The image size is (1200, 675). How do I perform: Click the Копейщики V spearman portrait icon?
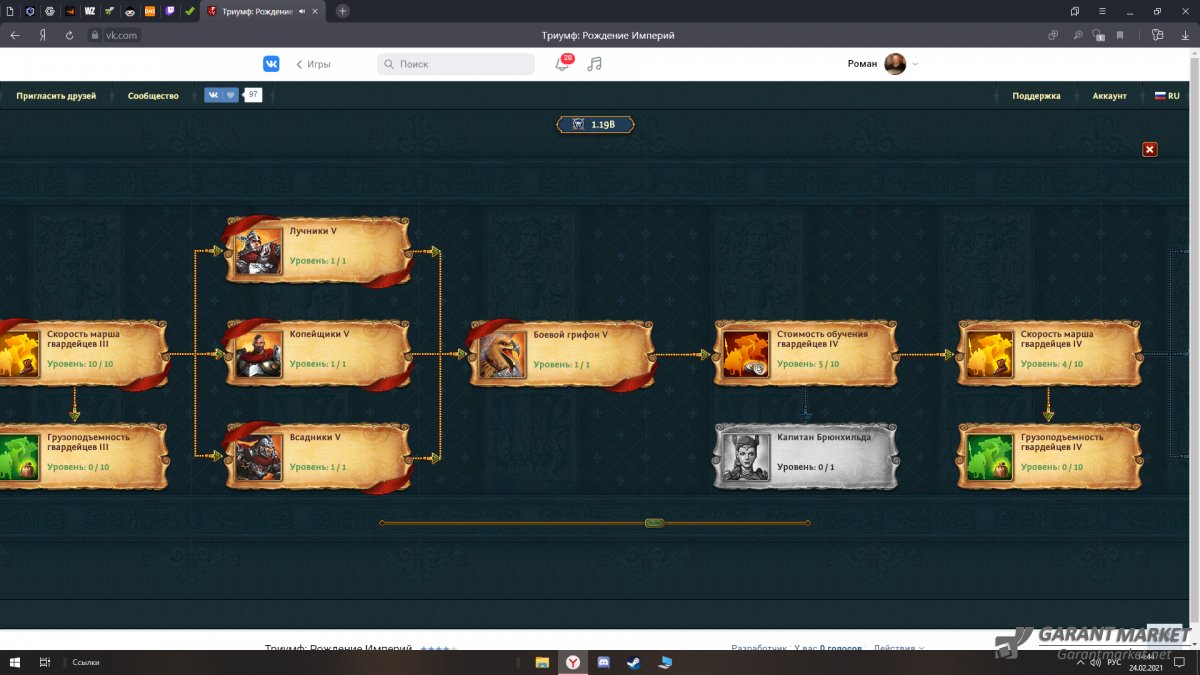tap(259, 354)
